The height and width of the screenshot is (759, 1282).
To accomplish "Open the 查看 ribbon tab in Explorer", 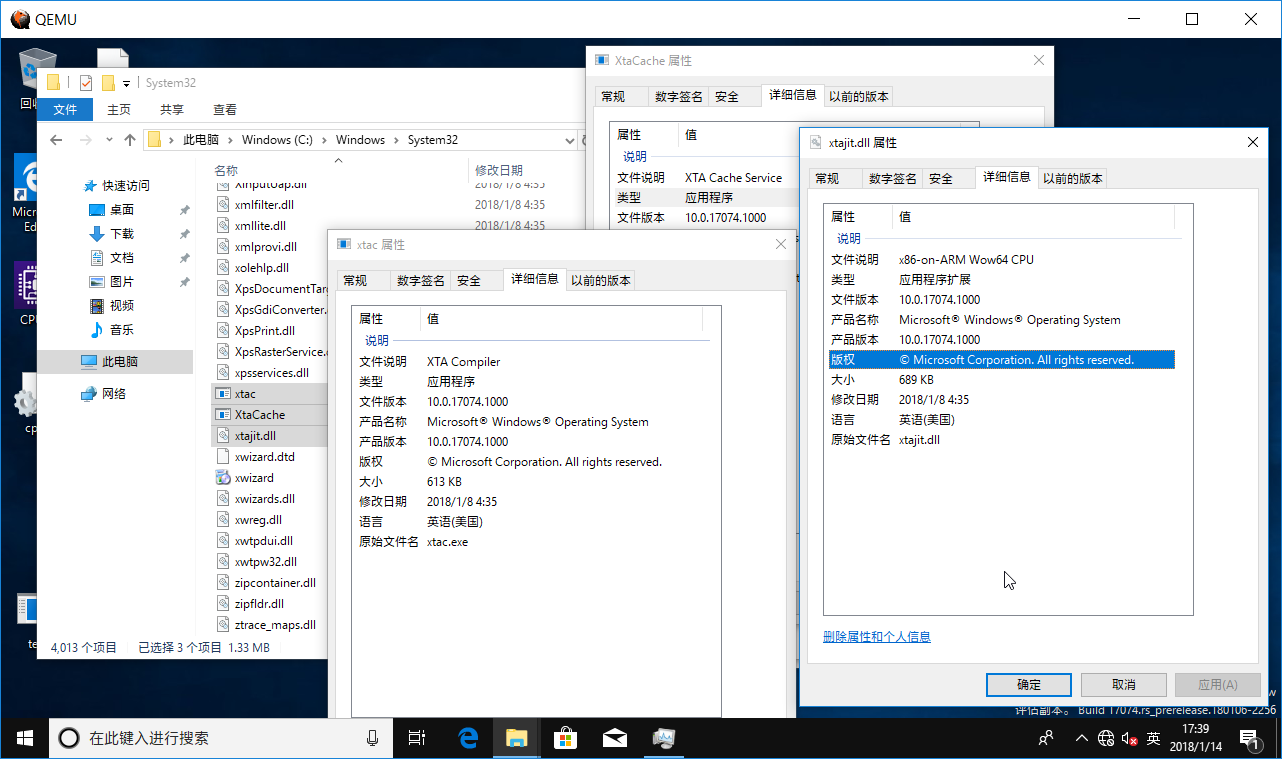I will (x=225, y=109).
